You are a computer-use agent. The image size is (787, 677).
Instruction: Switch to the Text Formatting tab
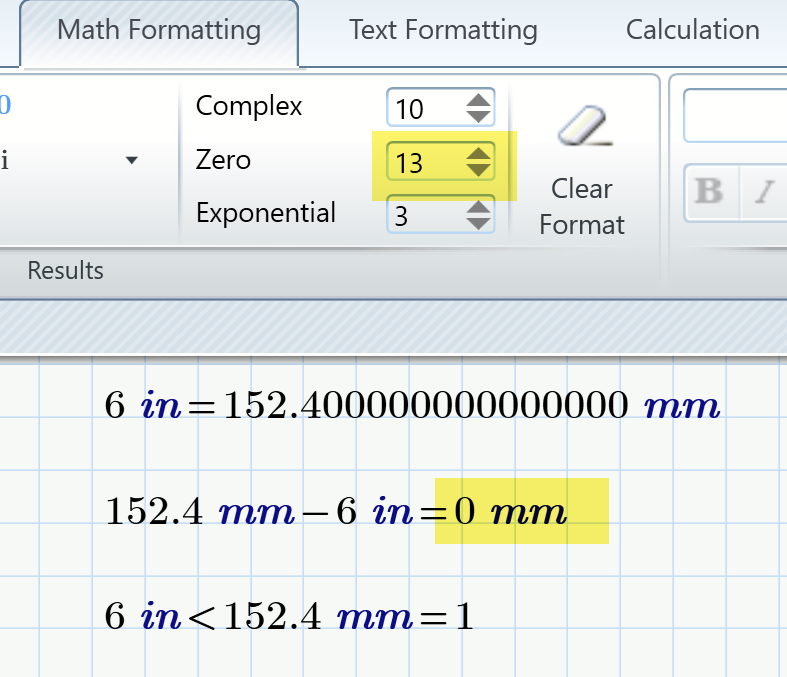pos(443,30)
